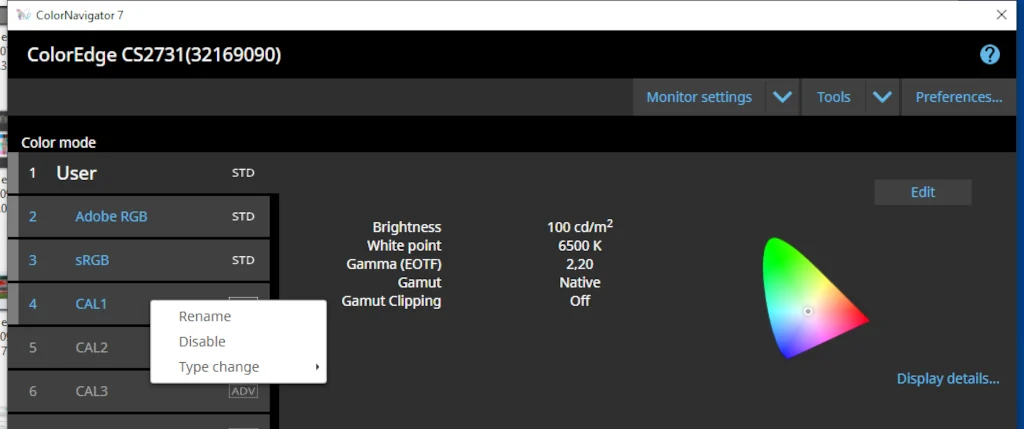Close the ColorNavigator window
Image resolution: width=1024 pixels, height=429 pixels.
(1001, 15)
